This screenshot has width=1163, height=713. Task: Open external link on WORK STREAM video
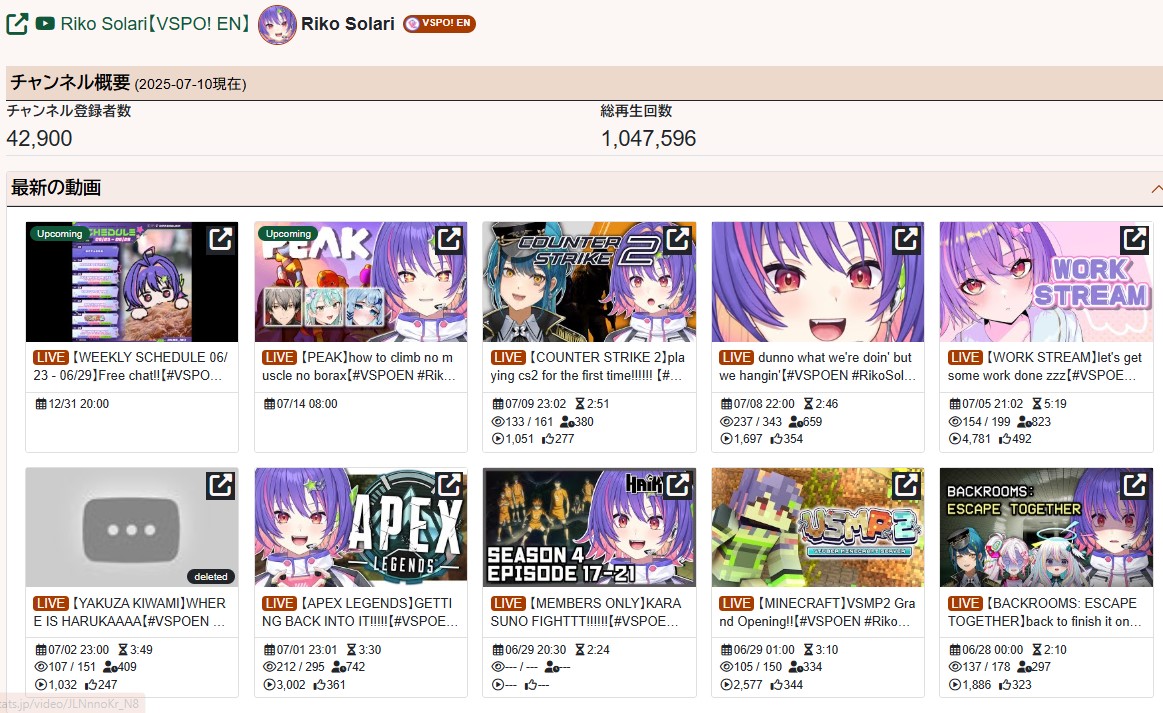1134,240
